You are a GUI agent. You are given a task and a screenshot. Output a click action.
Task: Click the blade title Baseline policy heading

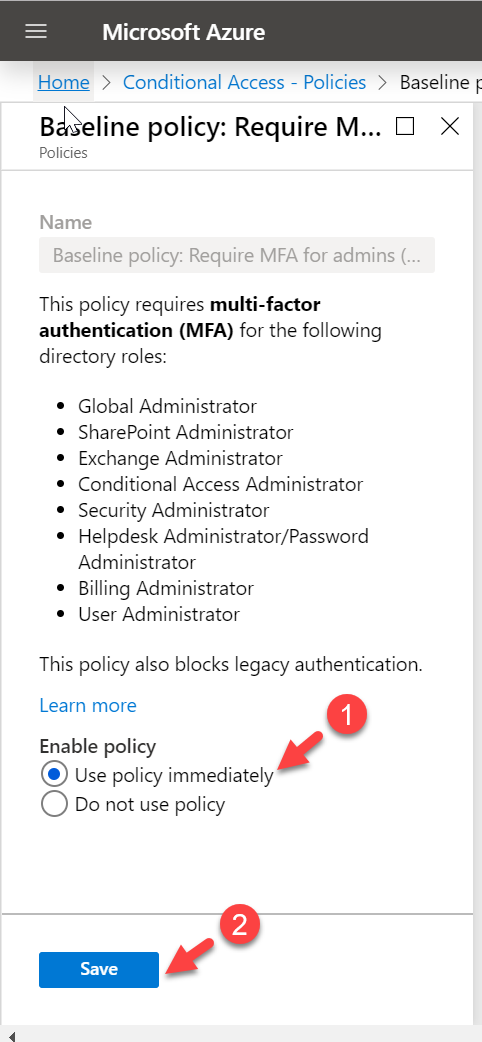tap(211, 126)
